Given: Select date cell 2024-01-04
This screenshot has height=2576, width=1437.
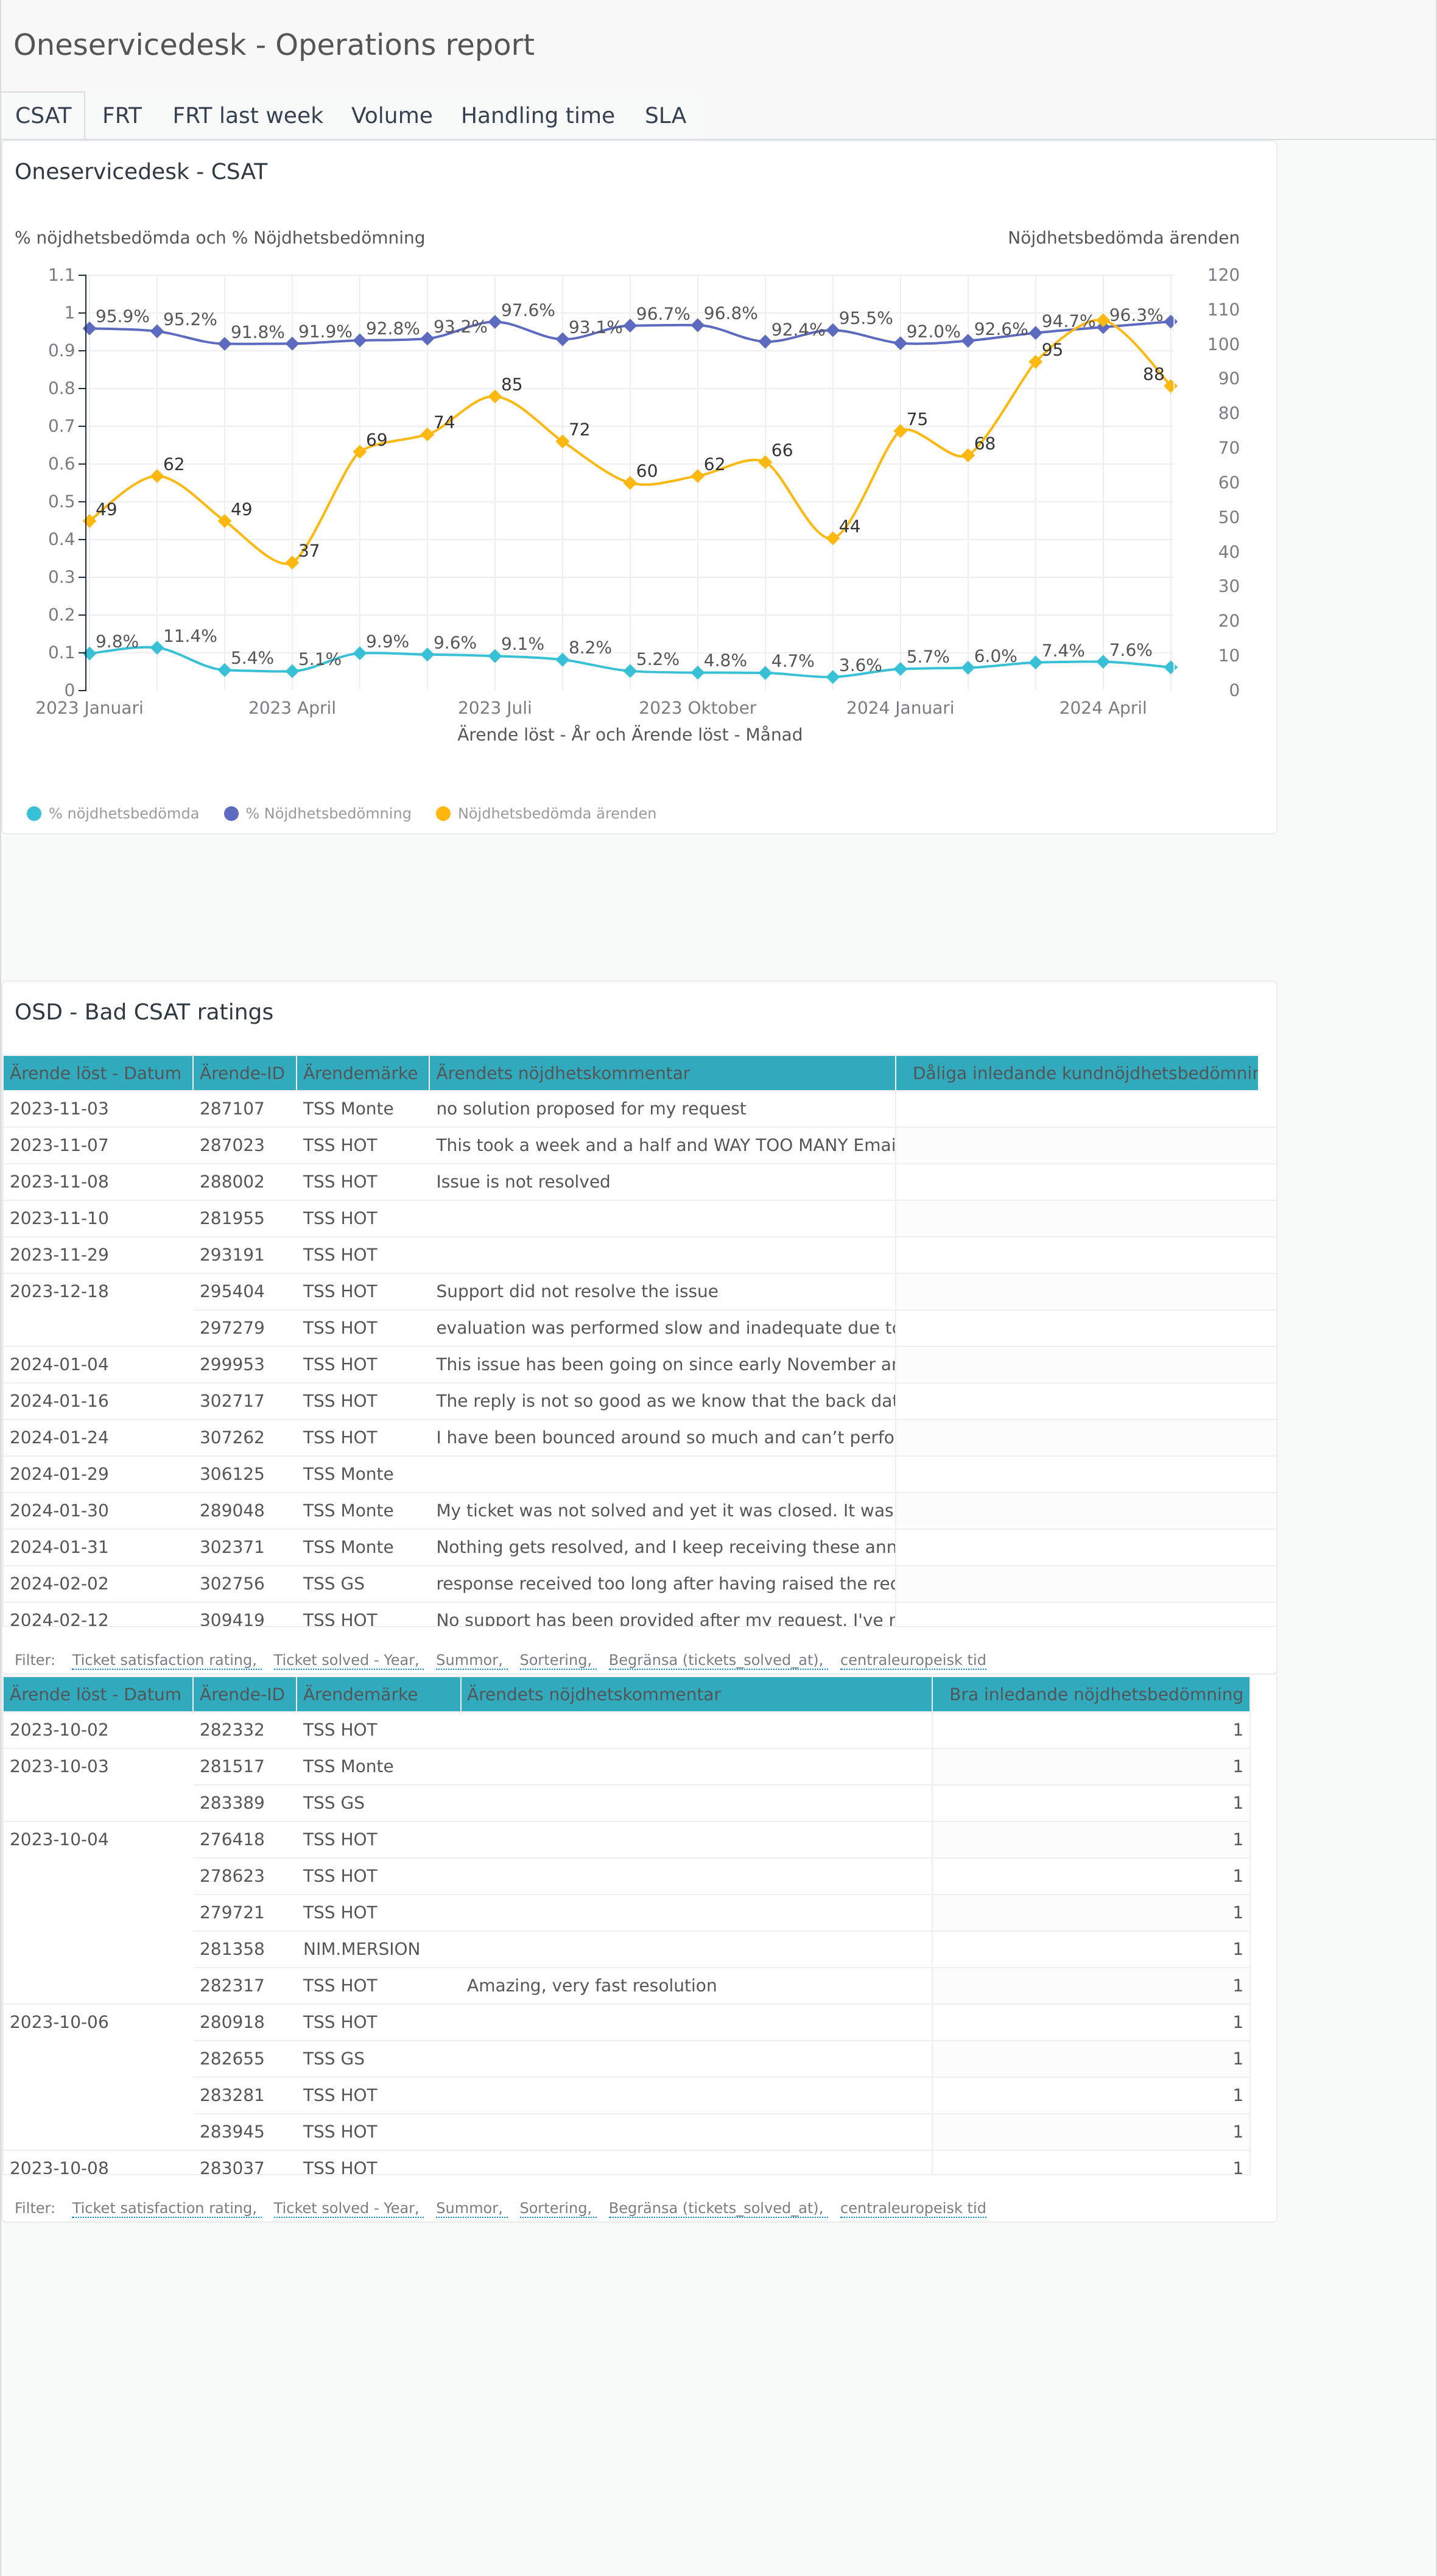Looking at the screenshot, I should pos(97,1364).
